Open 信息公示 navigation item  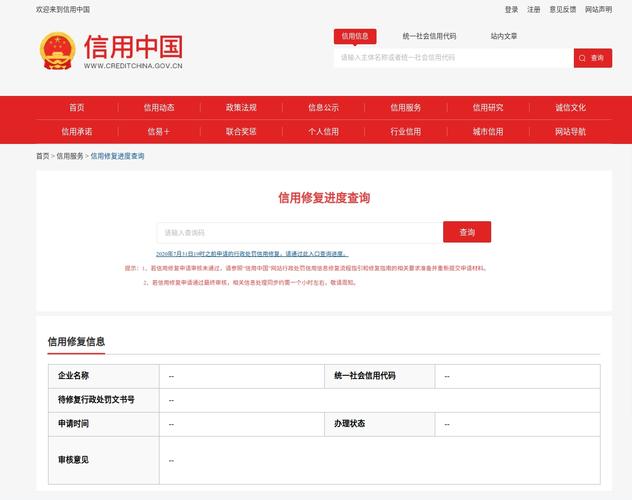click(323, 108)
